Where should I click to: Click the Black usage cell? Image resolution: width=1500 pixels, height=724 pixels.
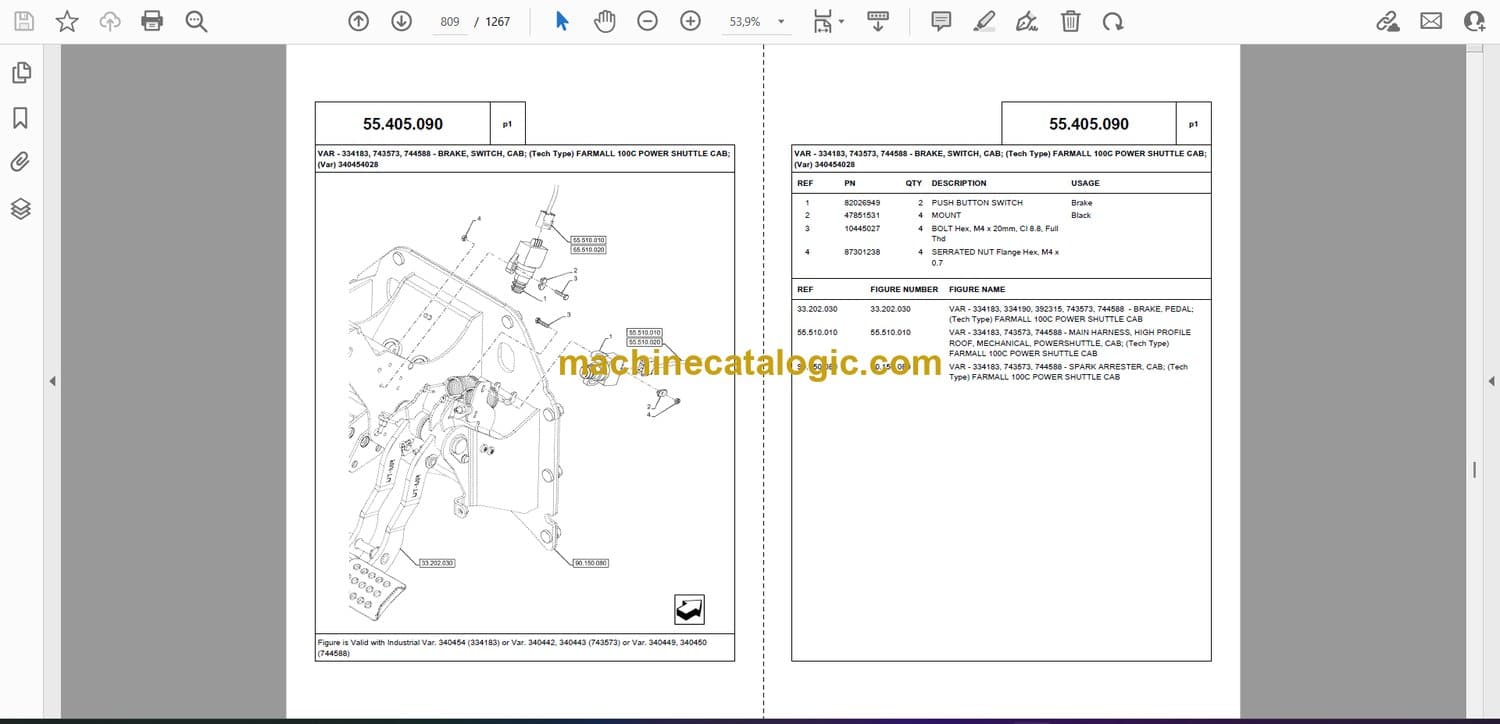[x=1081, y=215]
